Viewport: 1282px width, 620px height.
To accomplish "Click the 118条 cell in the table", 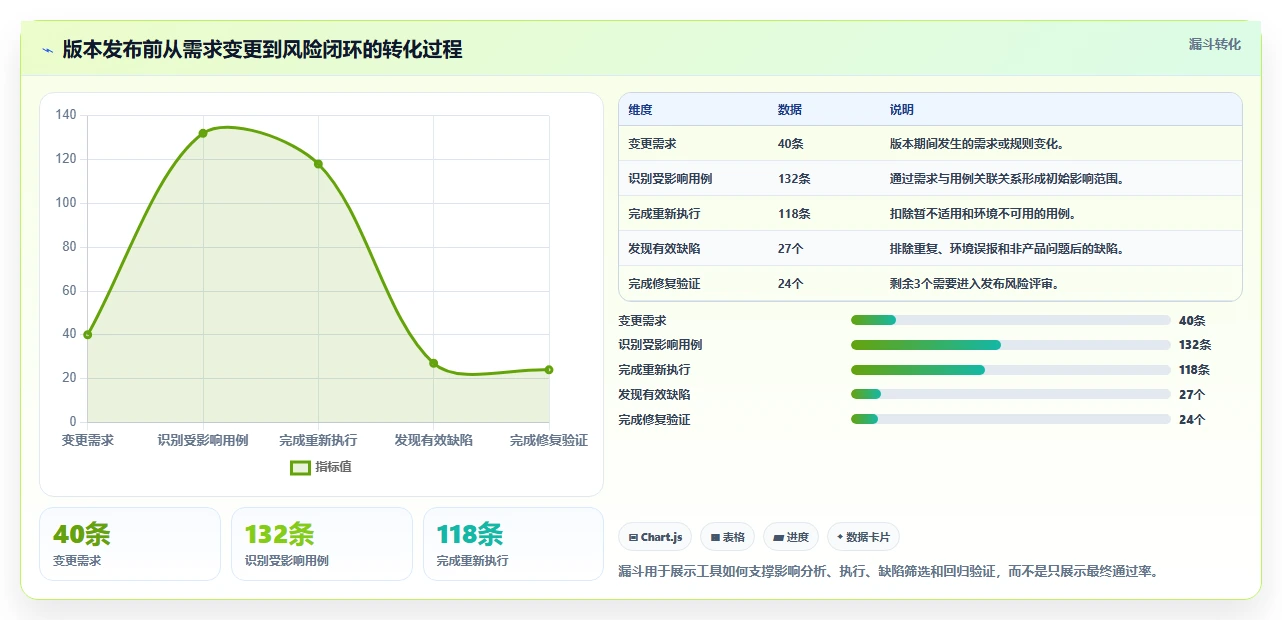I will 794,214.
